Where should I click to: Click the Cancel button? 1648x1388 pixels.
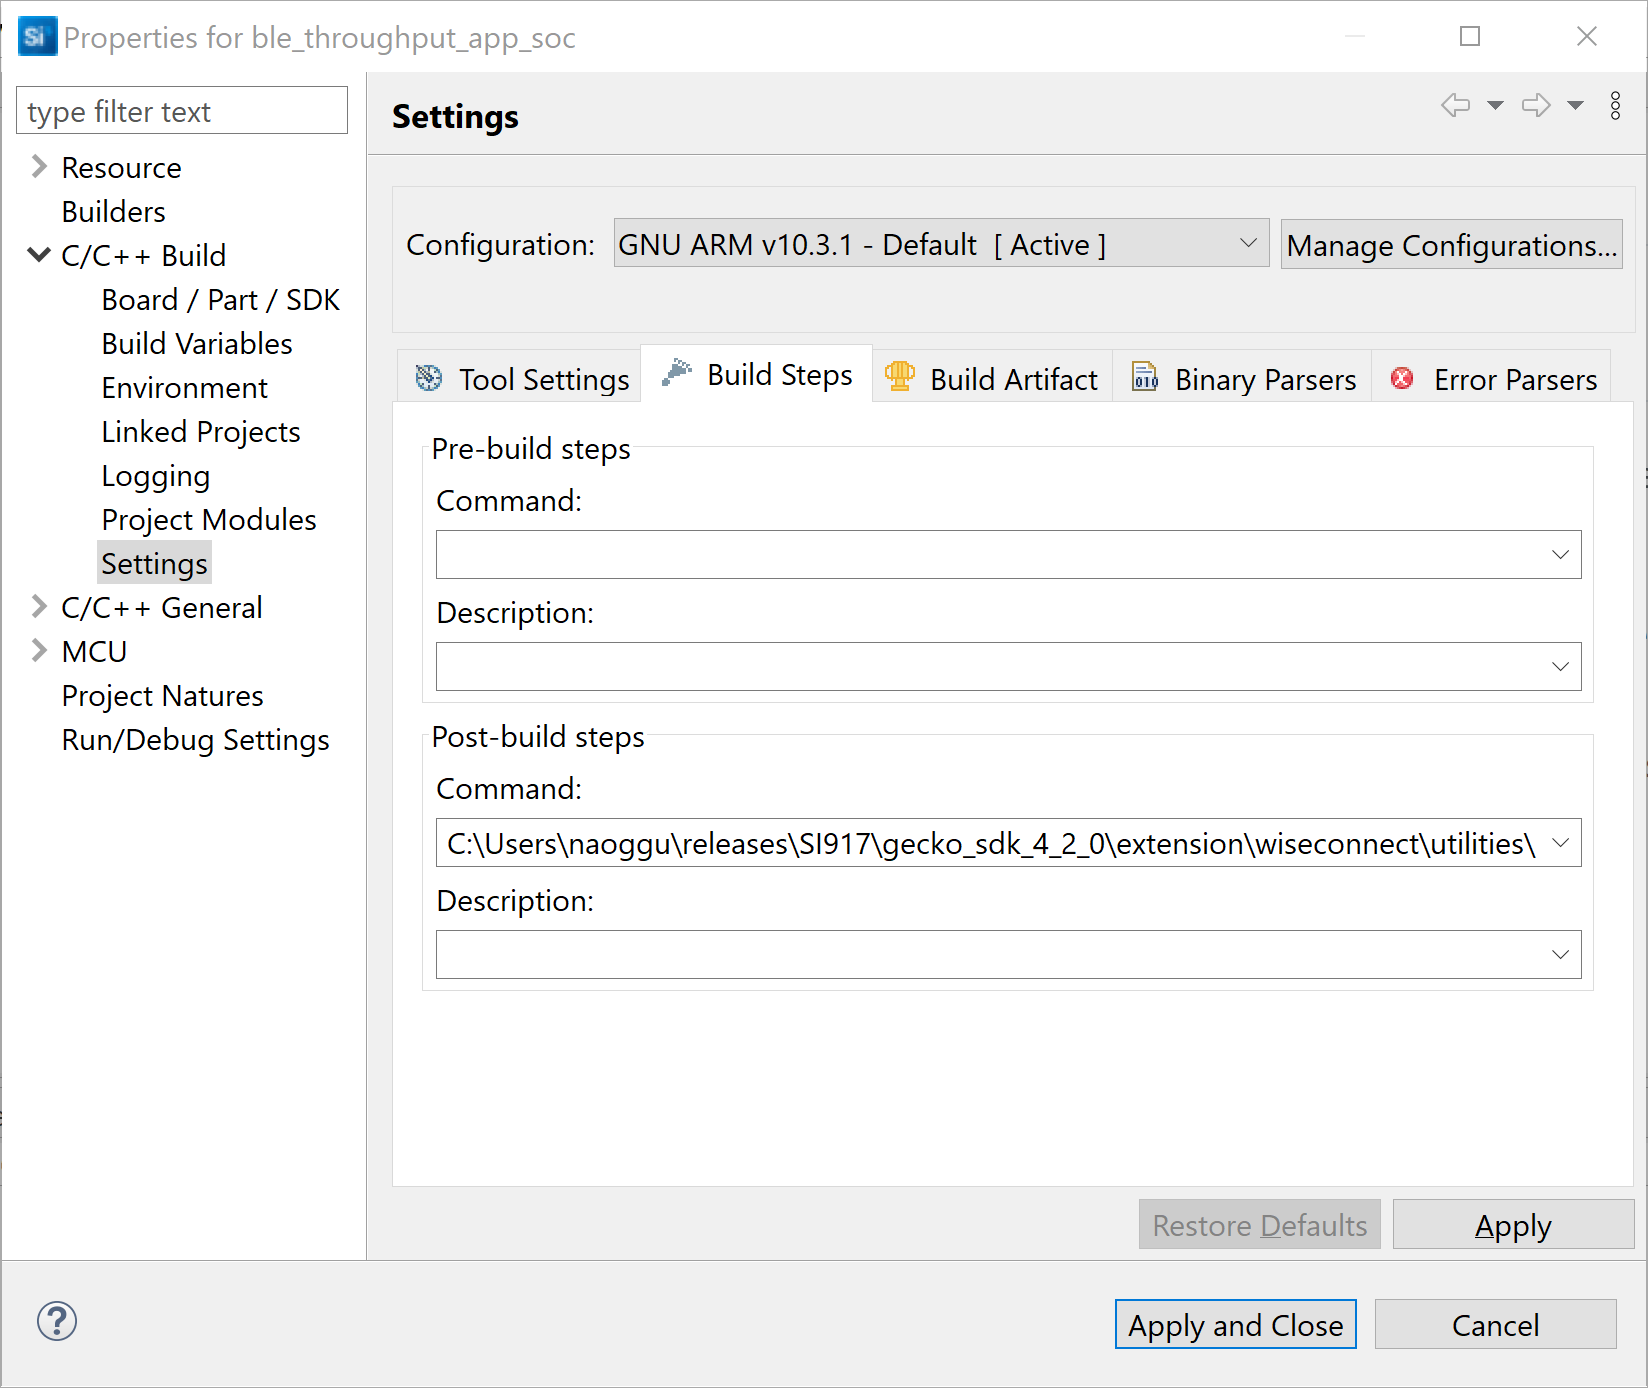pyautogui.click(x=1495, y=1324)
